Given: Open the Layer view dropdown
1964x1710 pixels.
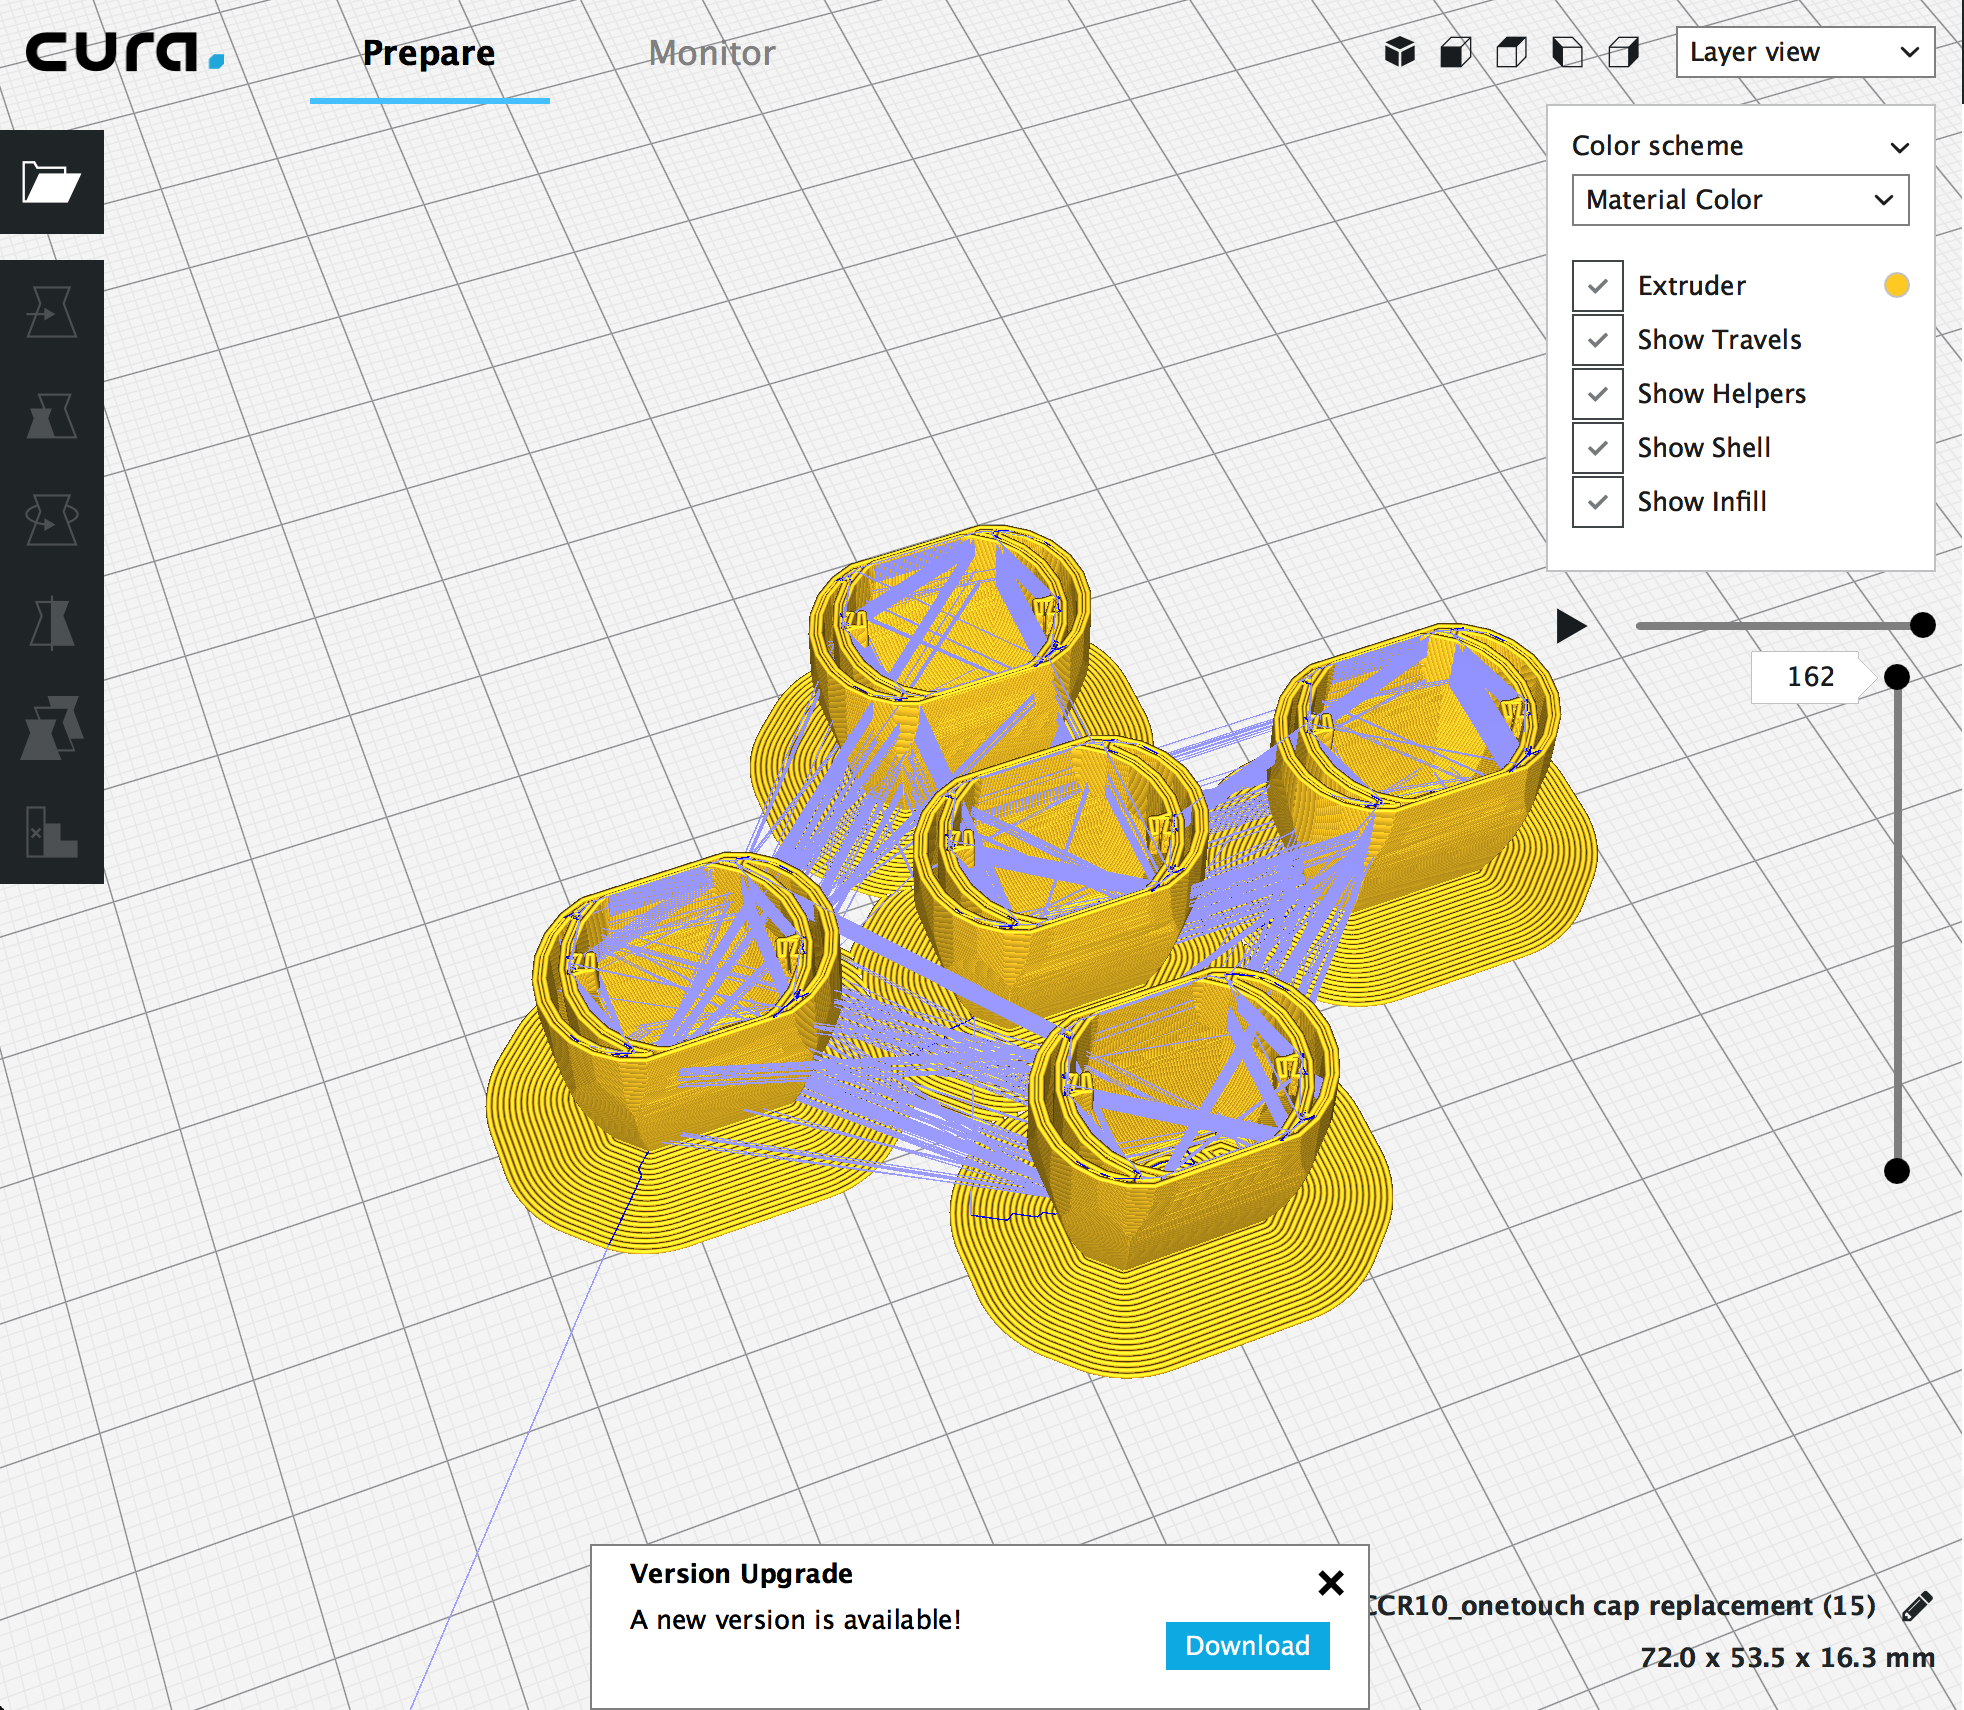Looking at the screenshot, I should click(1805, 52).
